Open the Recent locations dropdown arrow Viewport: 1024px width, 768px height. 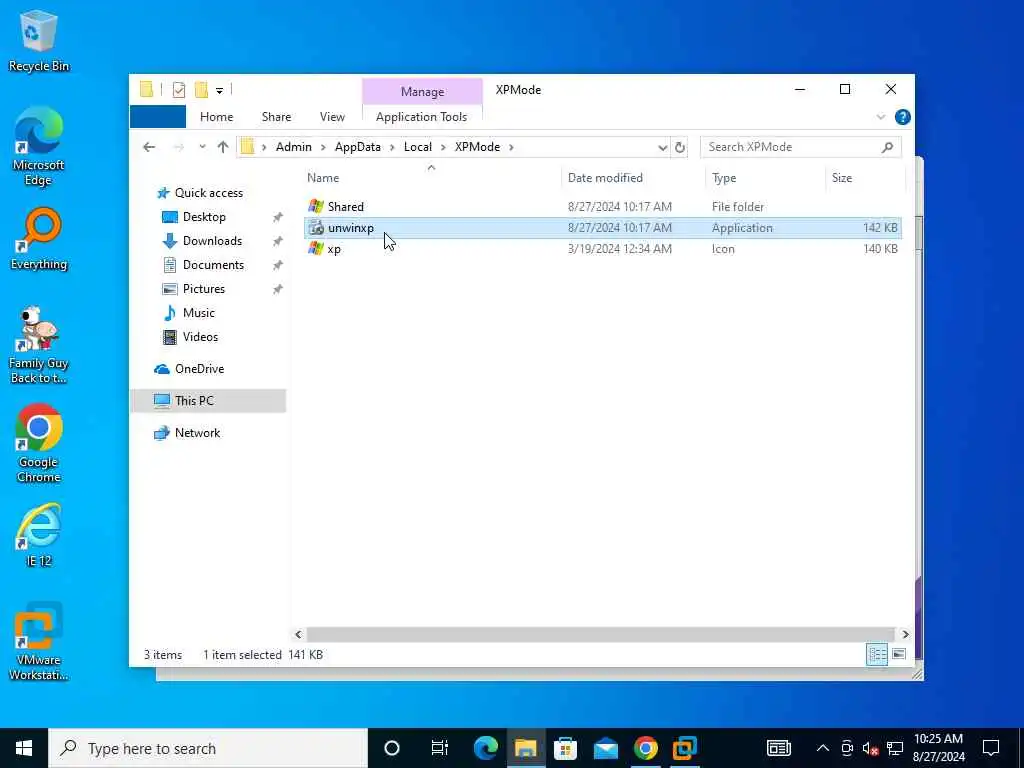point(202,147)
